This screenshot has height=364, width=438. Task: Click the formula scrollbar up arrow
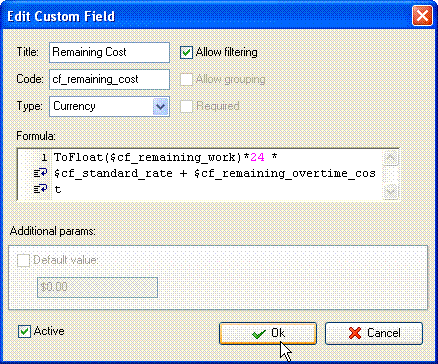tap(390, 158)
